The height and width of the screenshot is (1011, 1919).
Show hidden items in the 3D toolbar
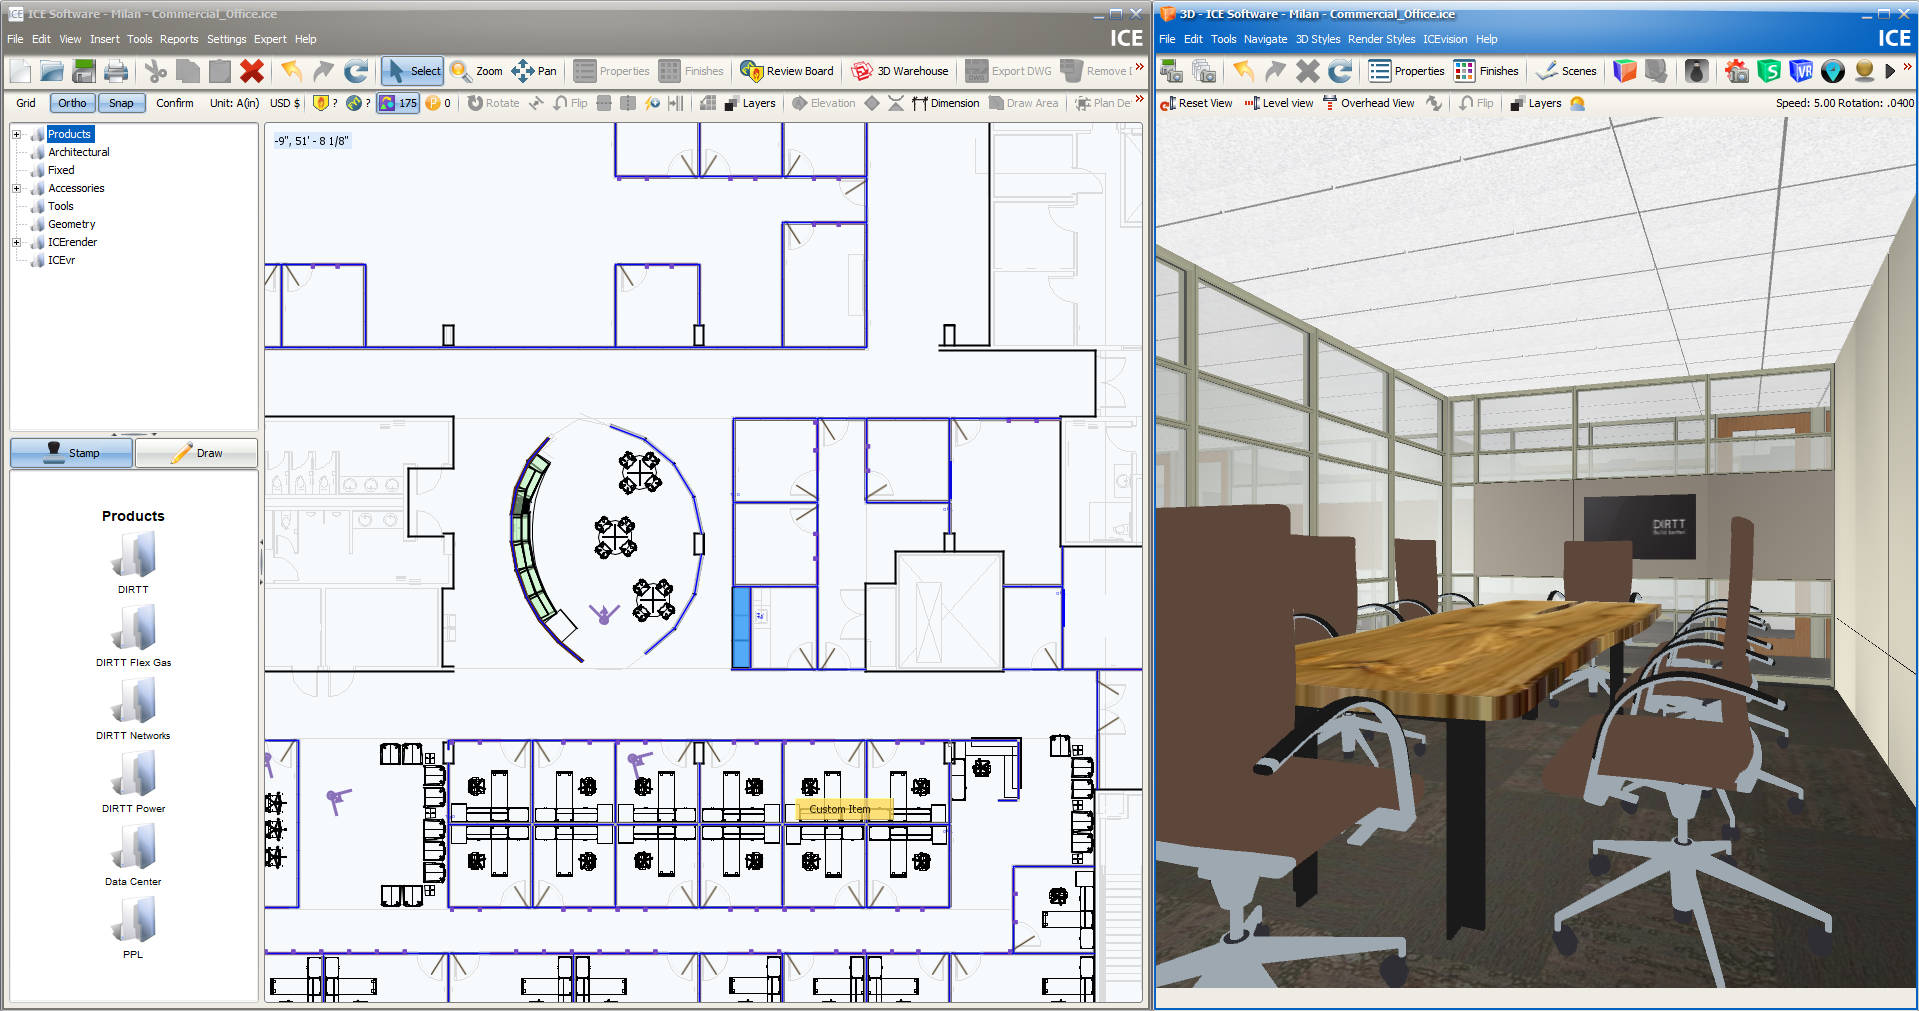[1908, 67]
